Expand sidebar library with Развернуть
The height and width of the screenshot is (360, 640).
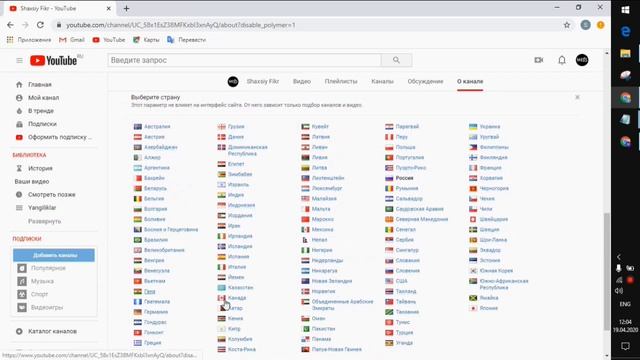[44, 221]
